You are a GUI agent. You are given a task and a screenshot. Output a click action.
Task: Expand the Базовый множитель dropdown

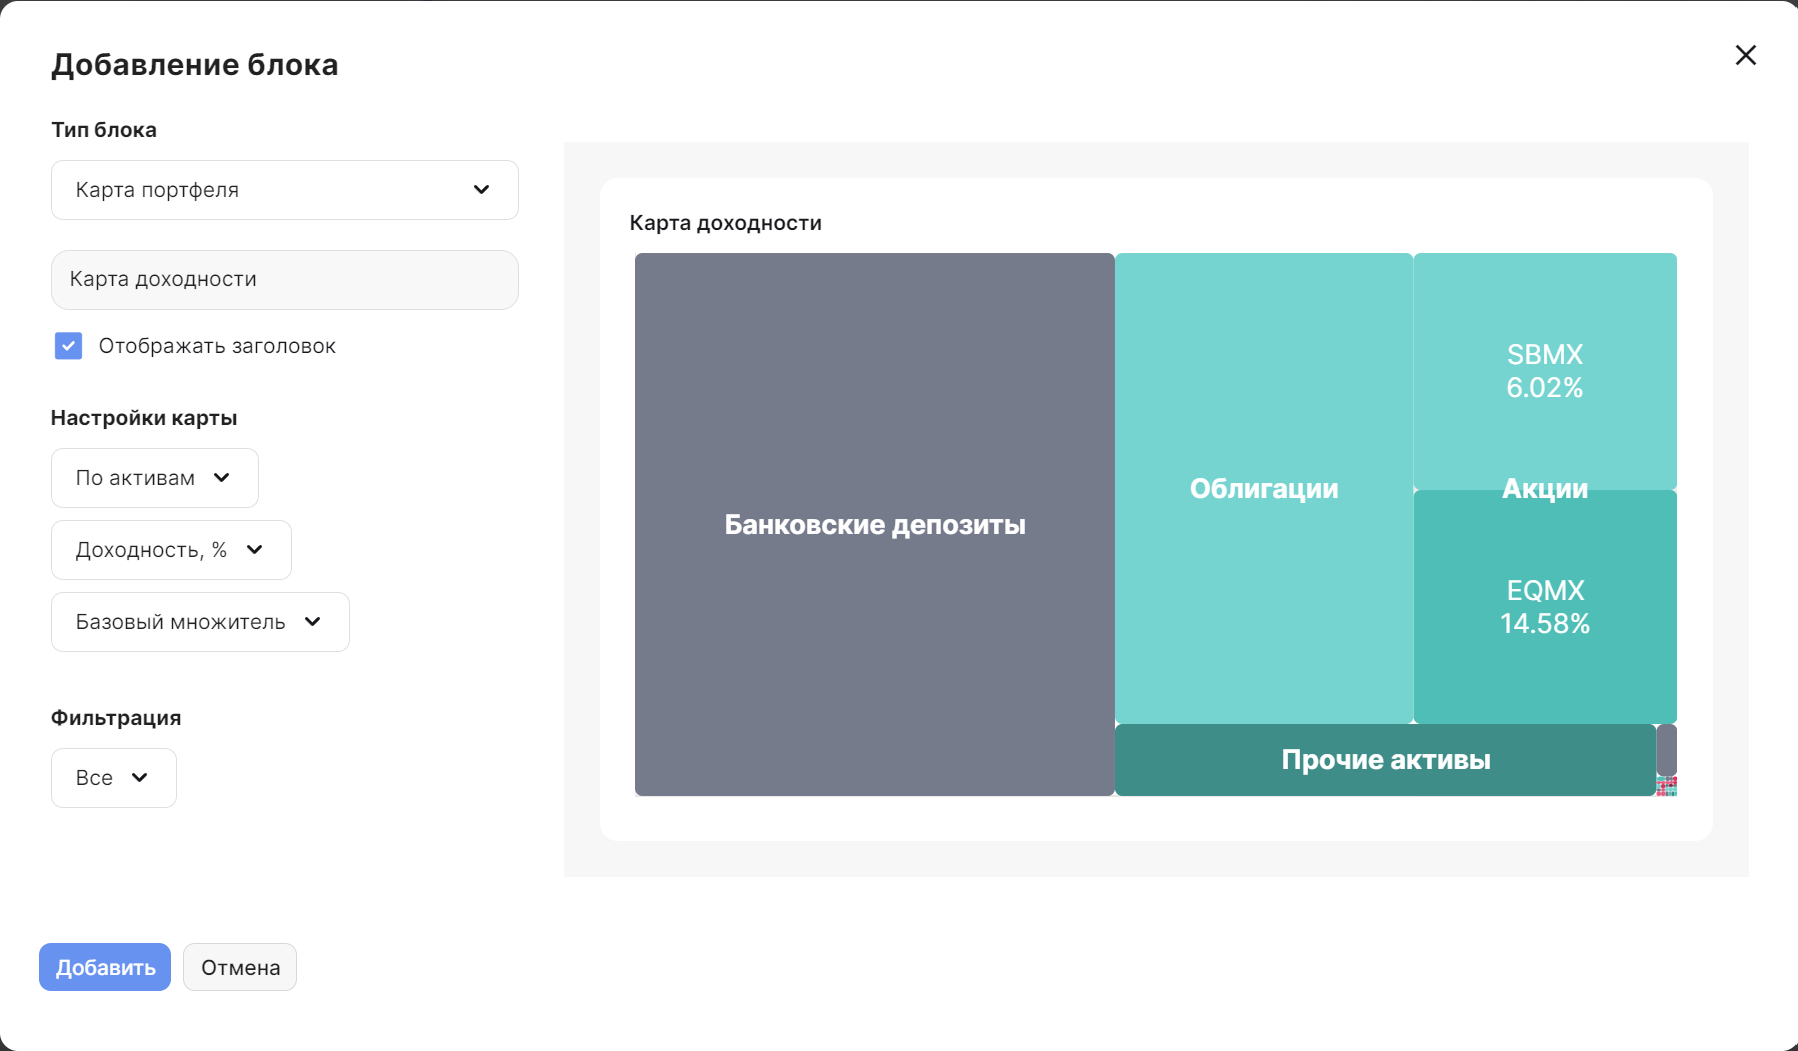coord(200,622)
